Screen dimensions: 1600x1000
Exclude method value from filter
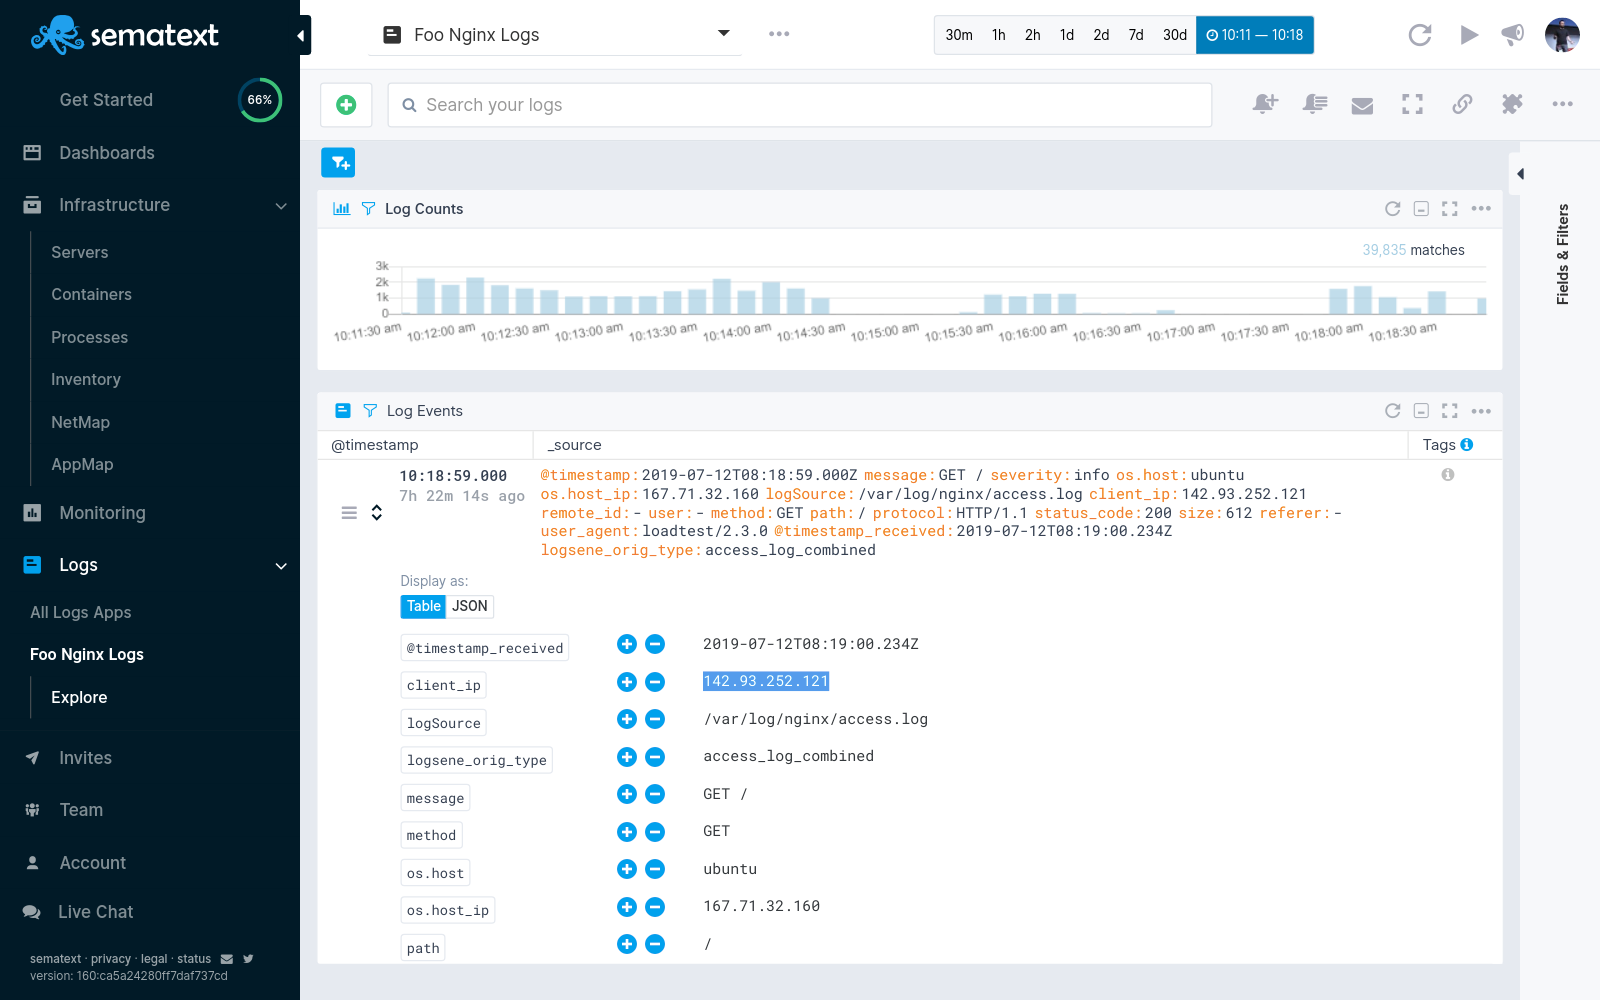655,832
